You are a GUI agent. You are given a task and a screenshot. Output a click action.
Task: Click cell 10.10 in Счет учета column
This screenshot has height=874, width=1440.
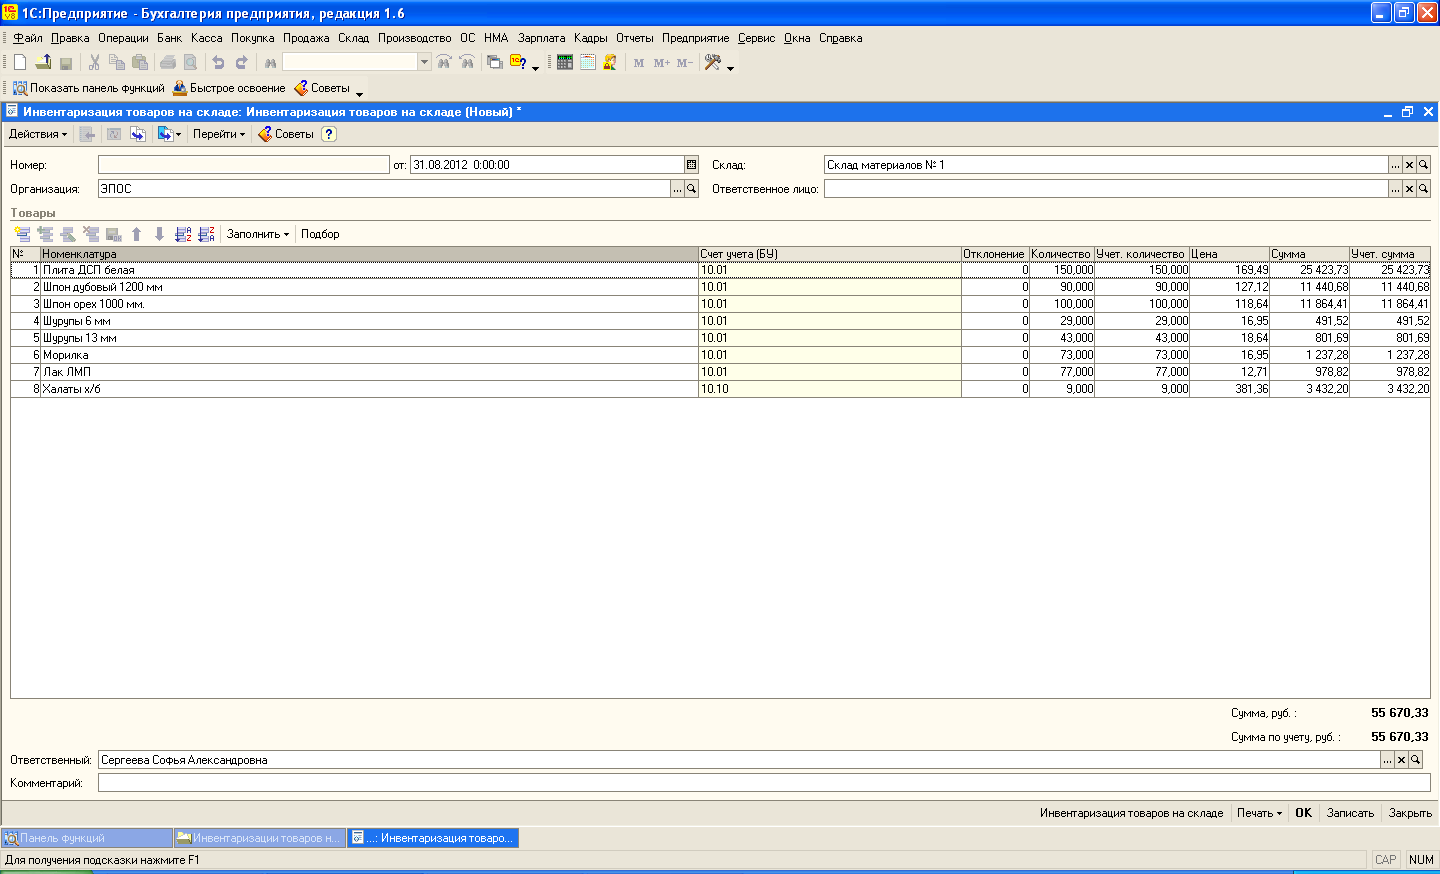(830, 389)
